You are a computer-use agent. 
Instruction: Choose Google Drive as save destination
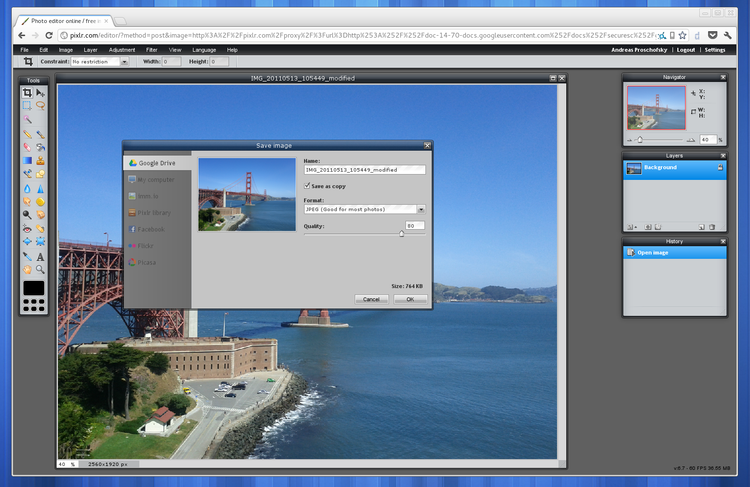pyautogui.click(x=157, y=162)
